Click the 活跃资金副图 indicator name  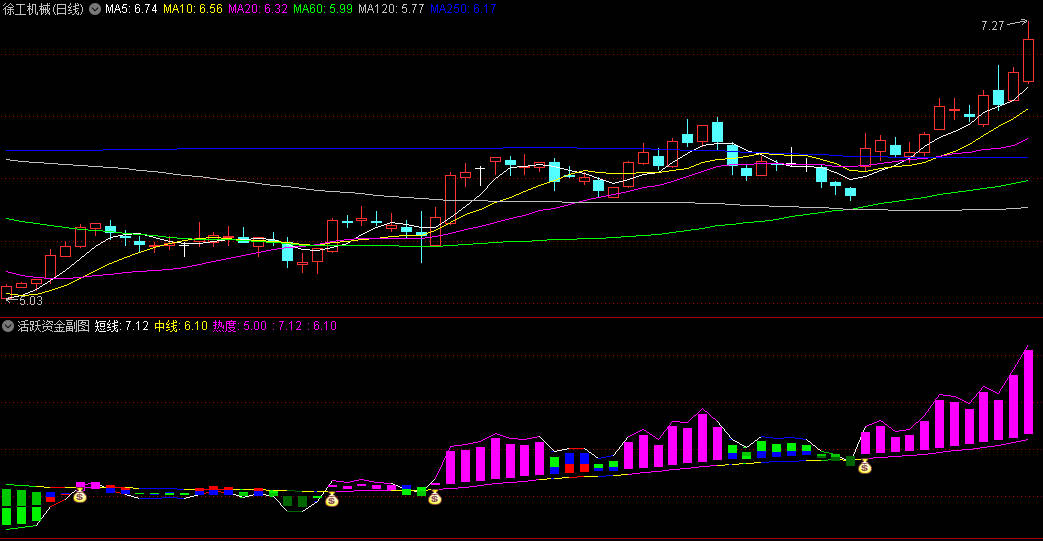click(53, 326)
